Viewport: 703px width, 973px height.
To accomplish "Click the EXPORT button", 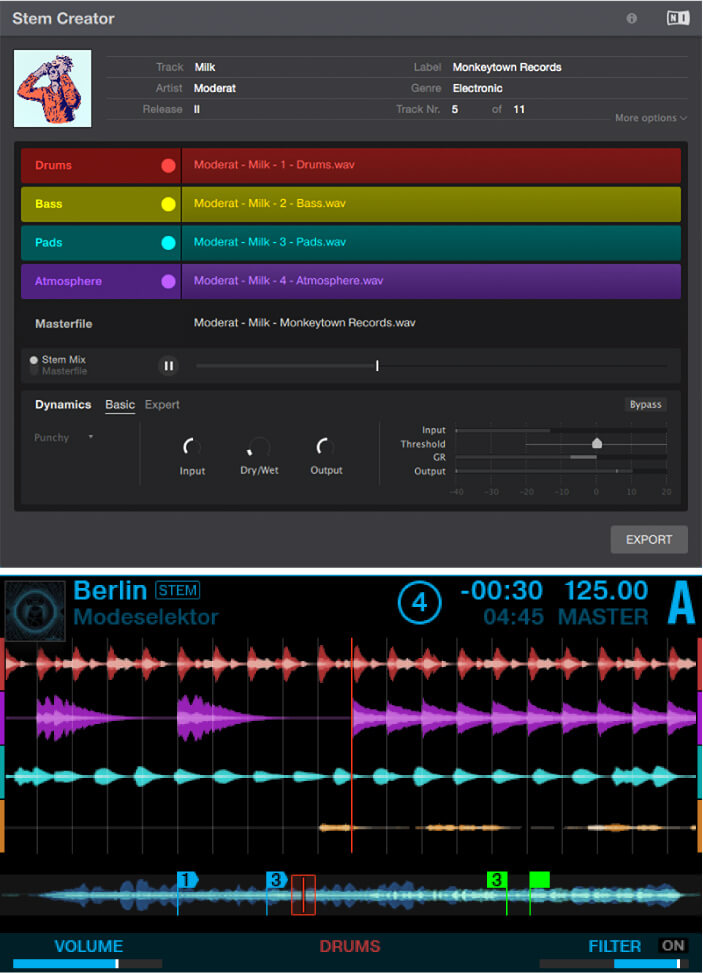I will 649,539.
